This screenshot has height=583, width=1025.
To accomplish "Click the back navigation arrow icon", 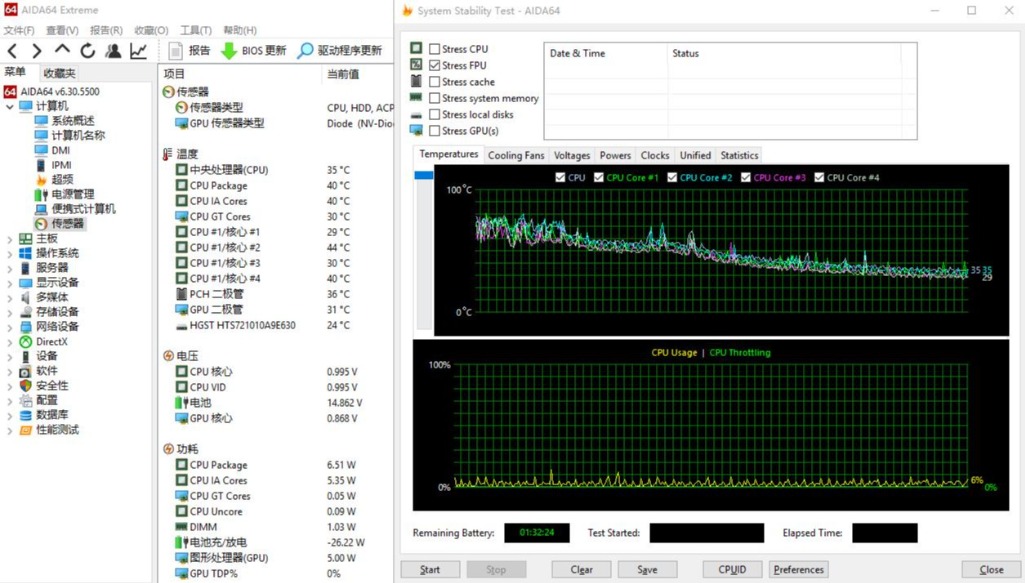I will coord(13,51).
